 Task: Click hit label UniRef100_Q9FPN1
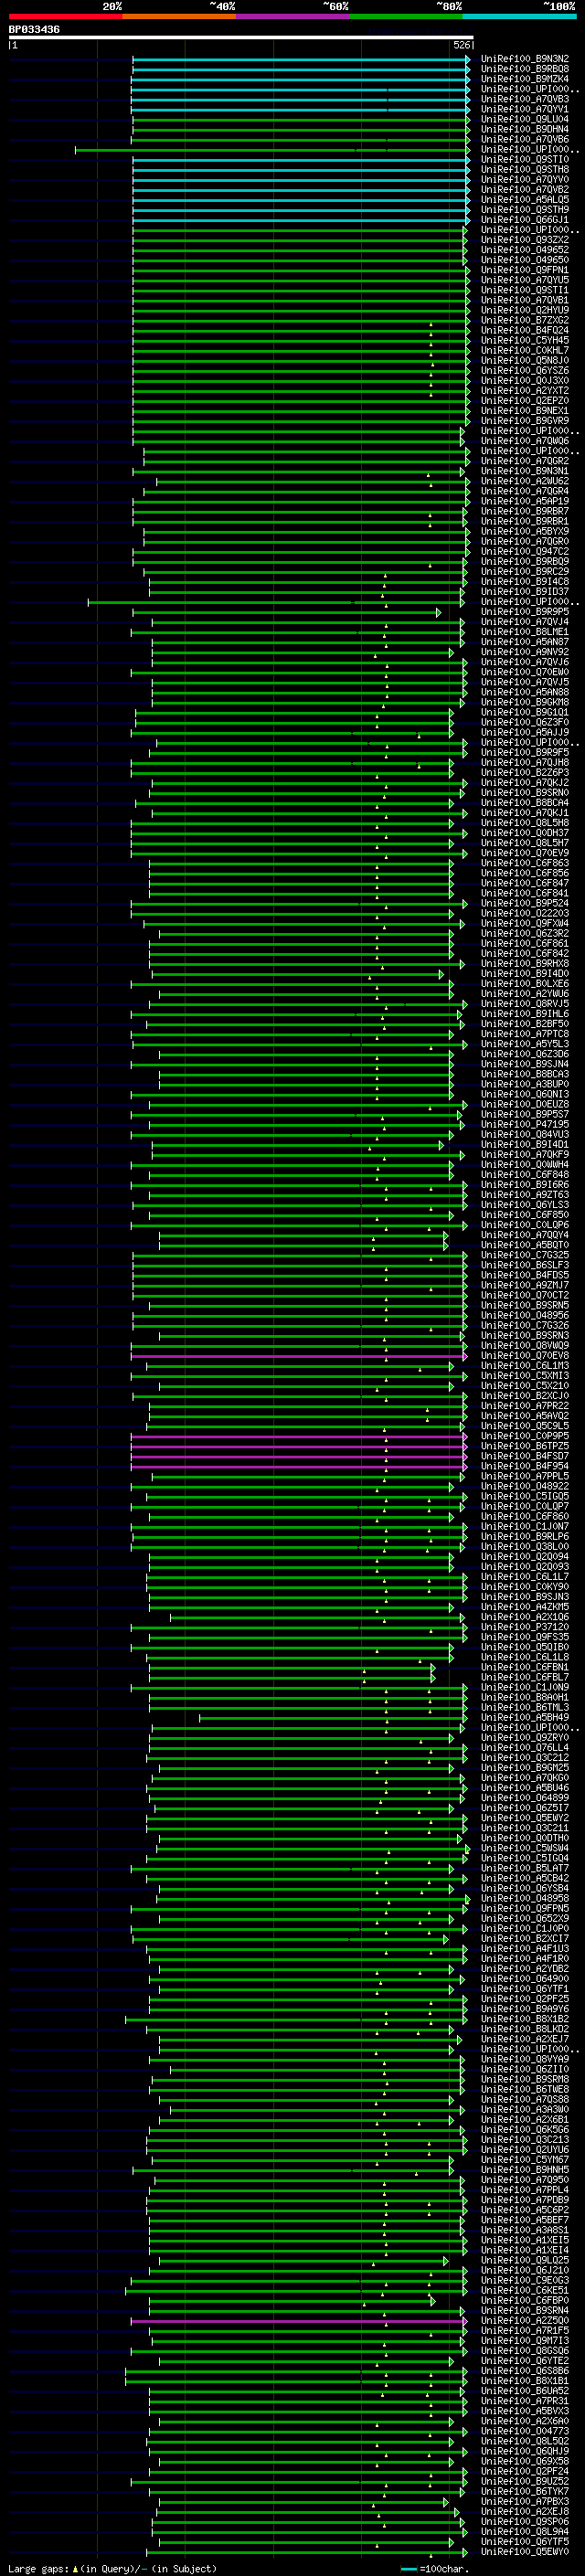click(x=525, y=270)
